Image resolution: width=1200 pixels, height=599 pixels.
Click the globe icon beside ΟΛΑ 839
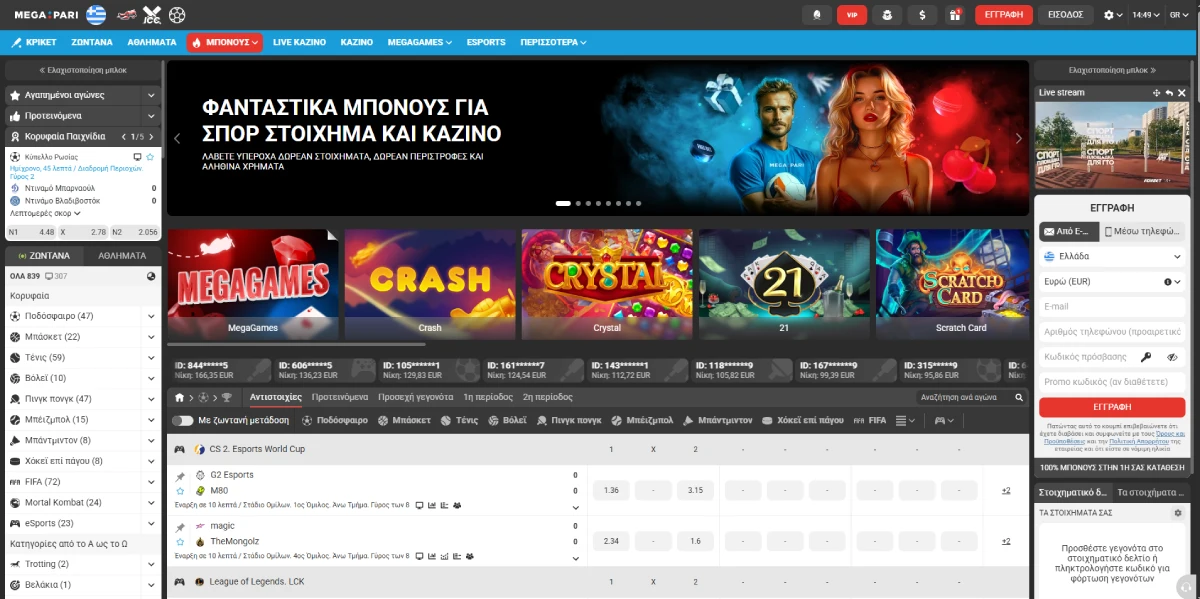tap(151, 276)
